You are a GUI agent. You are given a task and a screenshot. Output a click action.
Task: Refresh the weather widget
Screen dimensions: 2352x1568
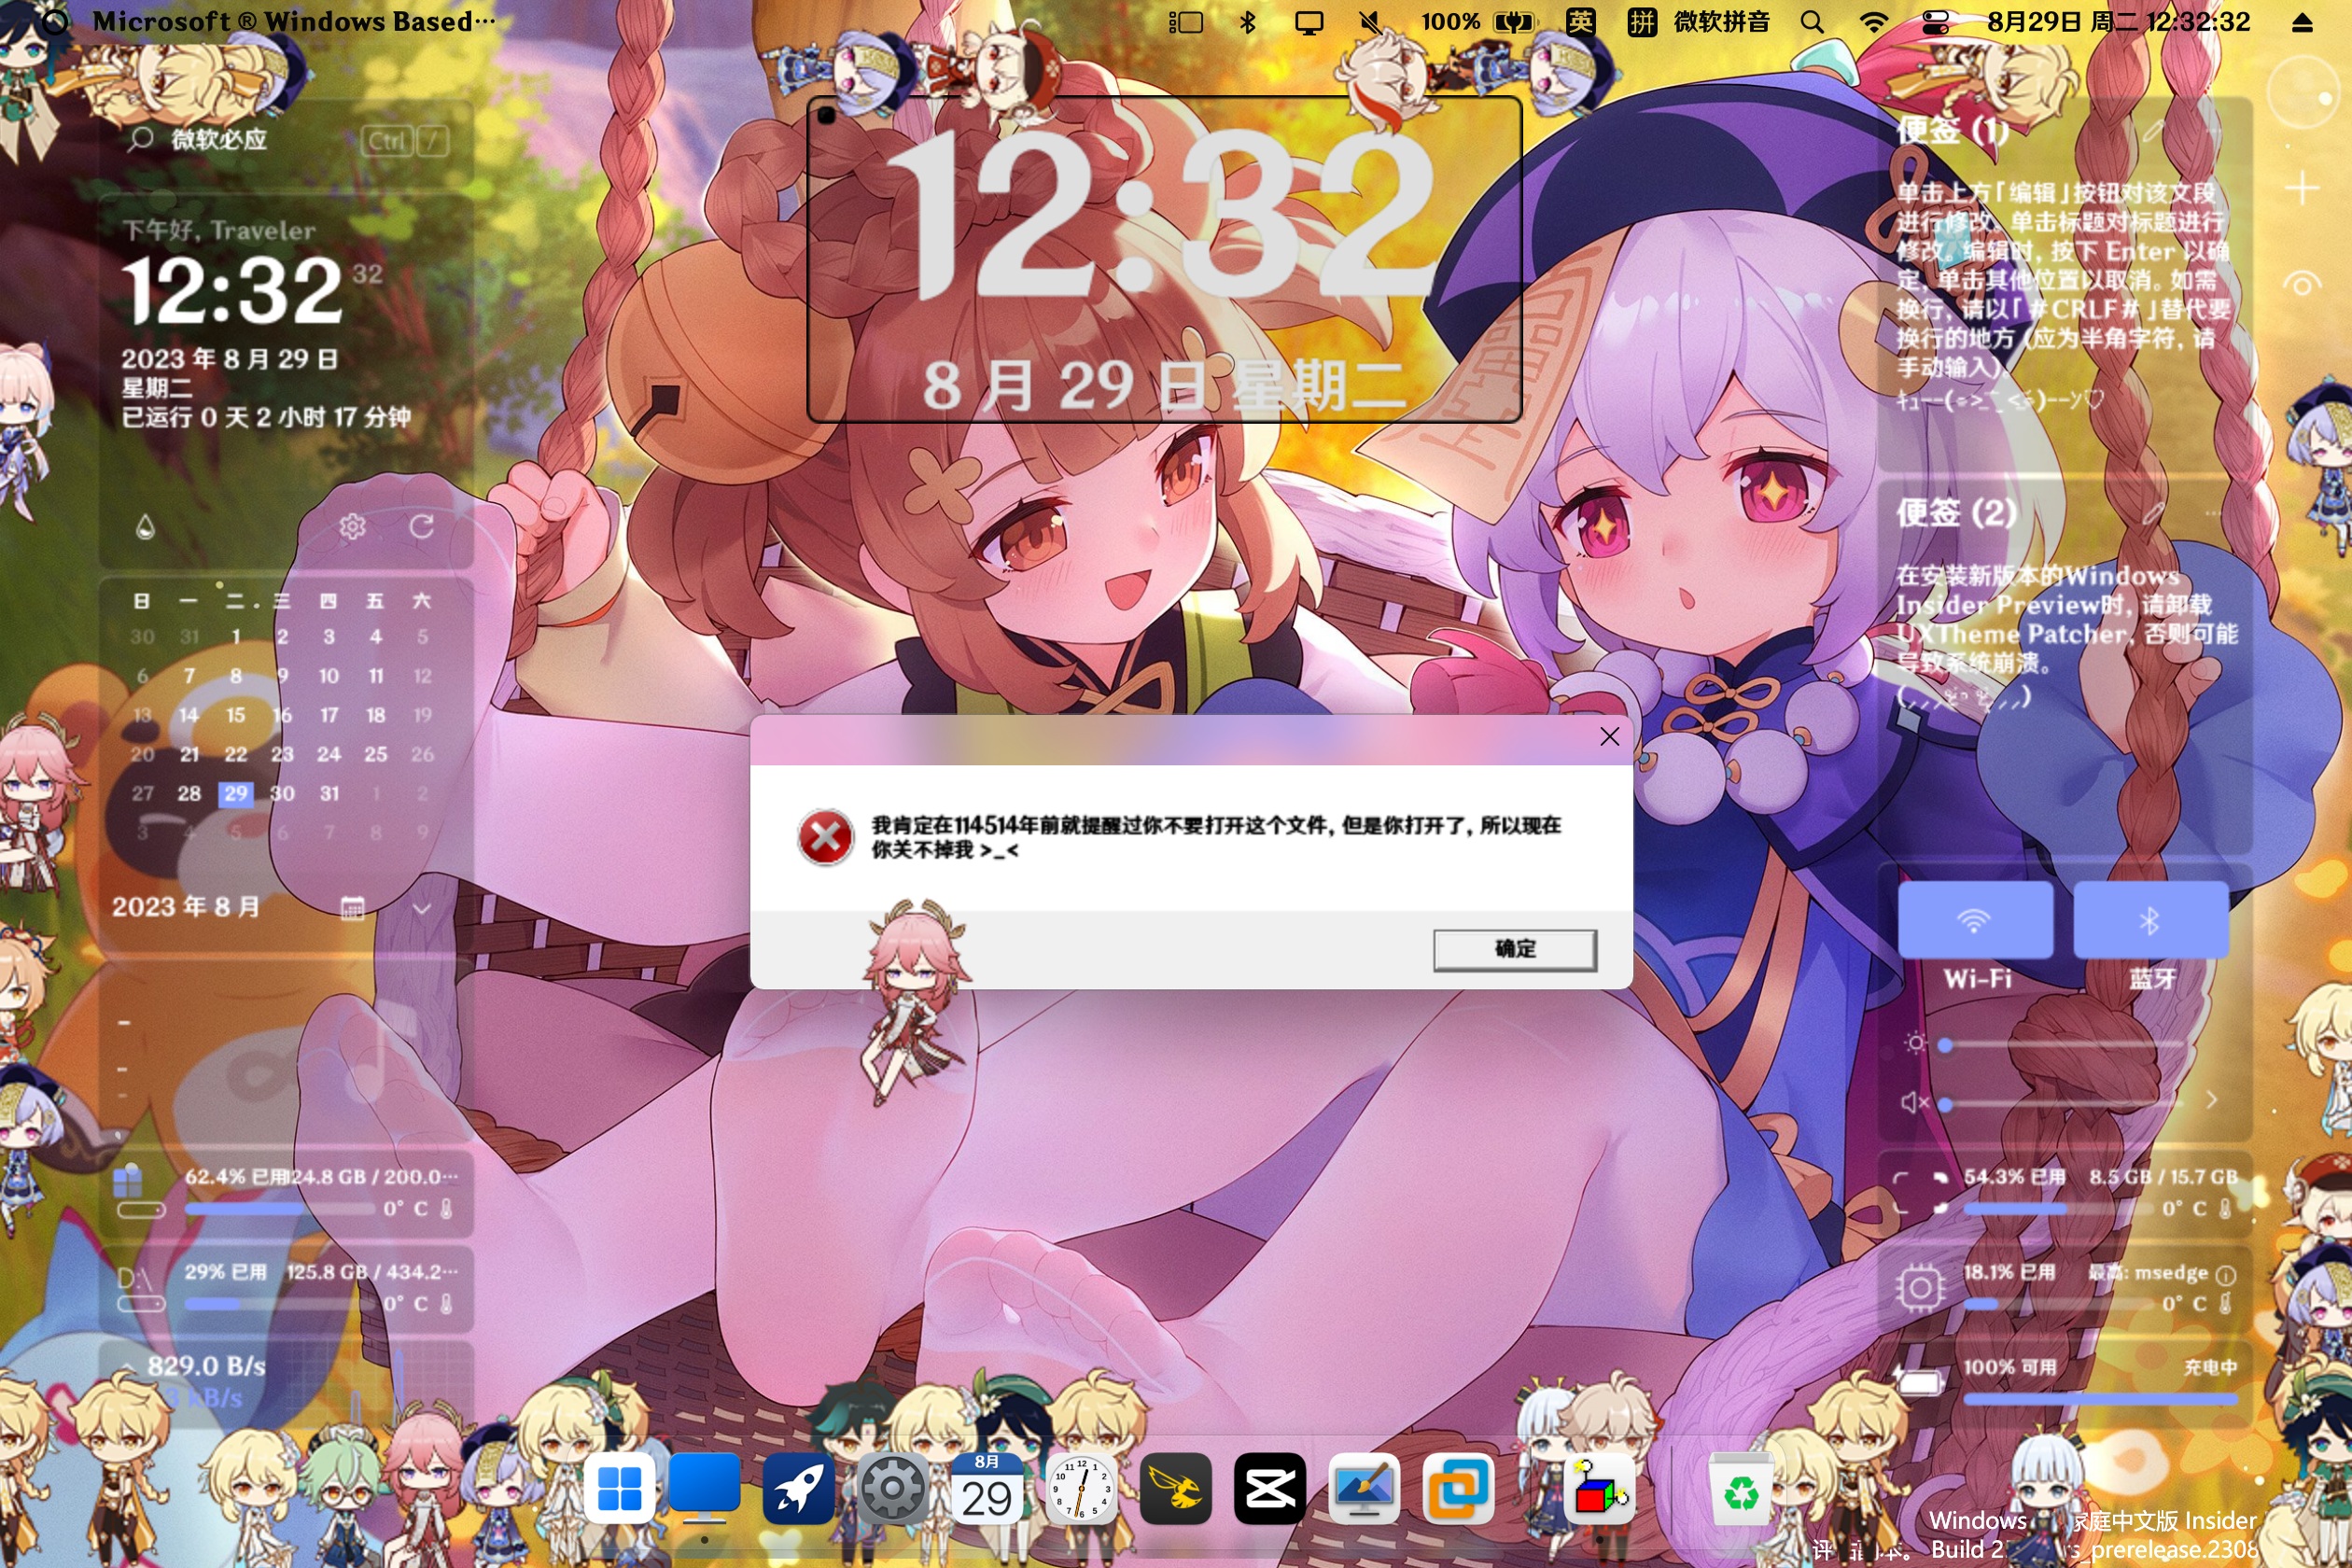click(421, 526)
